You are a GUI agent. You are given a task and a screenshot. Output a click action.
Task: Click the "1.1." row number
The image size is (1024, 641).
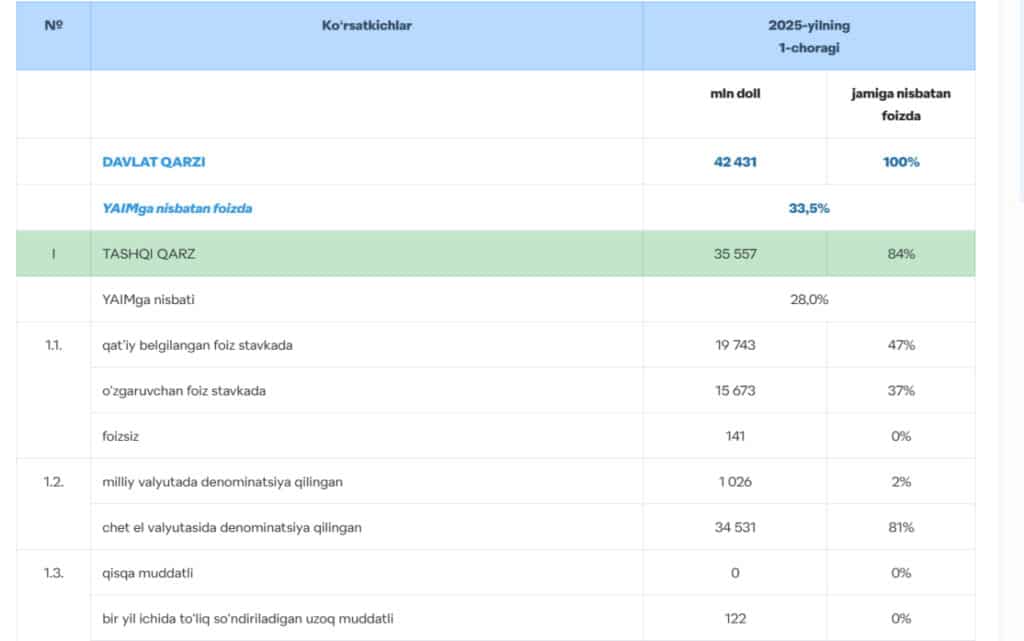54,345
